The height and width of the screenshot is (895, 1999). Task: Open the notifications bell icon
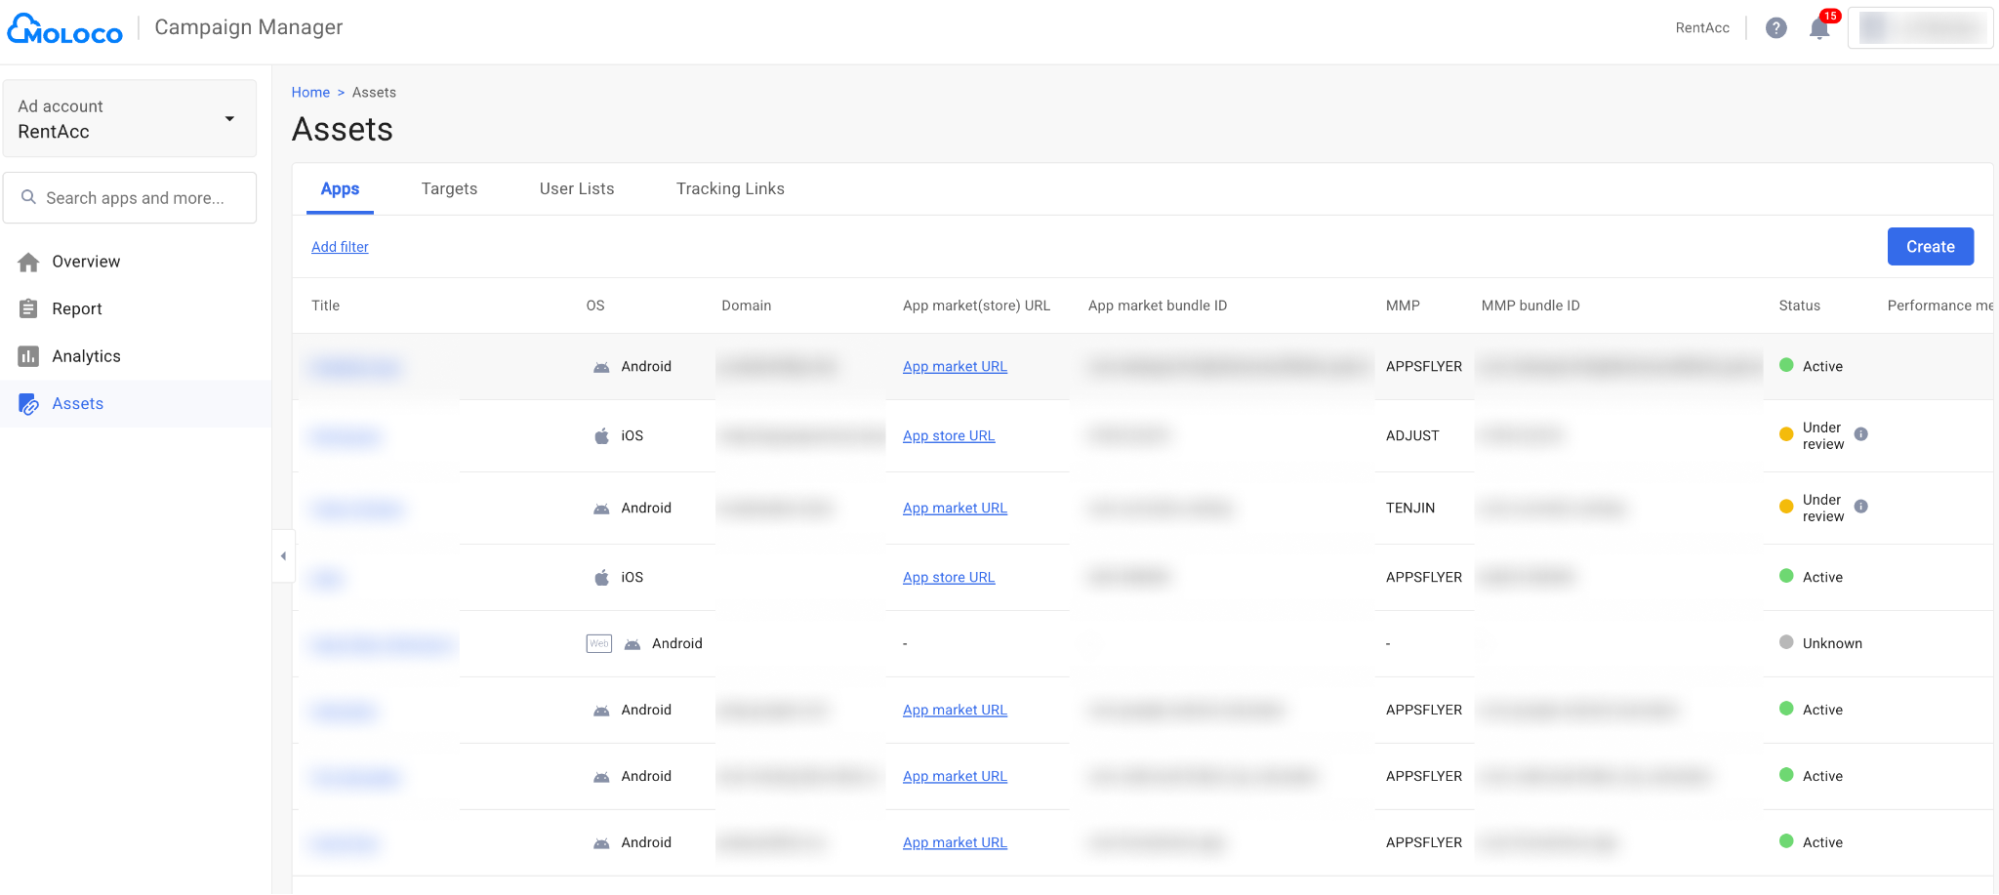pyautogui.click(x=1819, y=29)
